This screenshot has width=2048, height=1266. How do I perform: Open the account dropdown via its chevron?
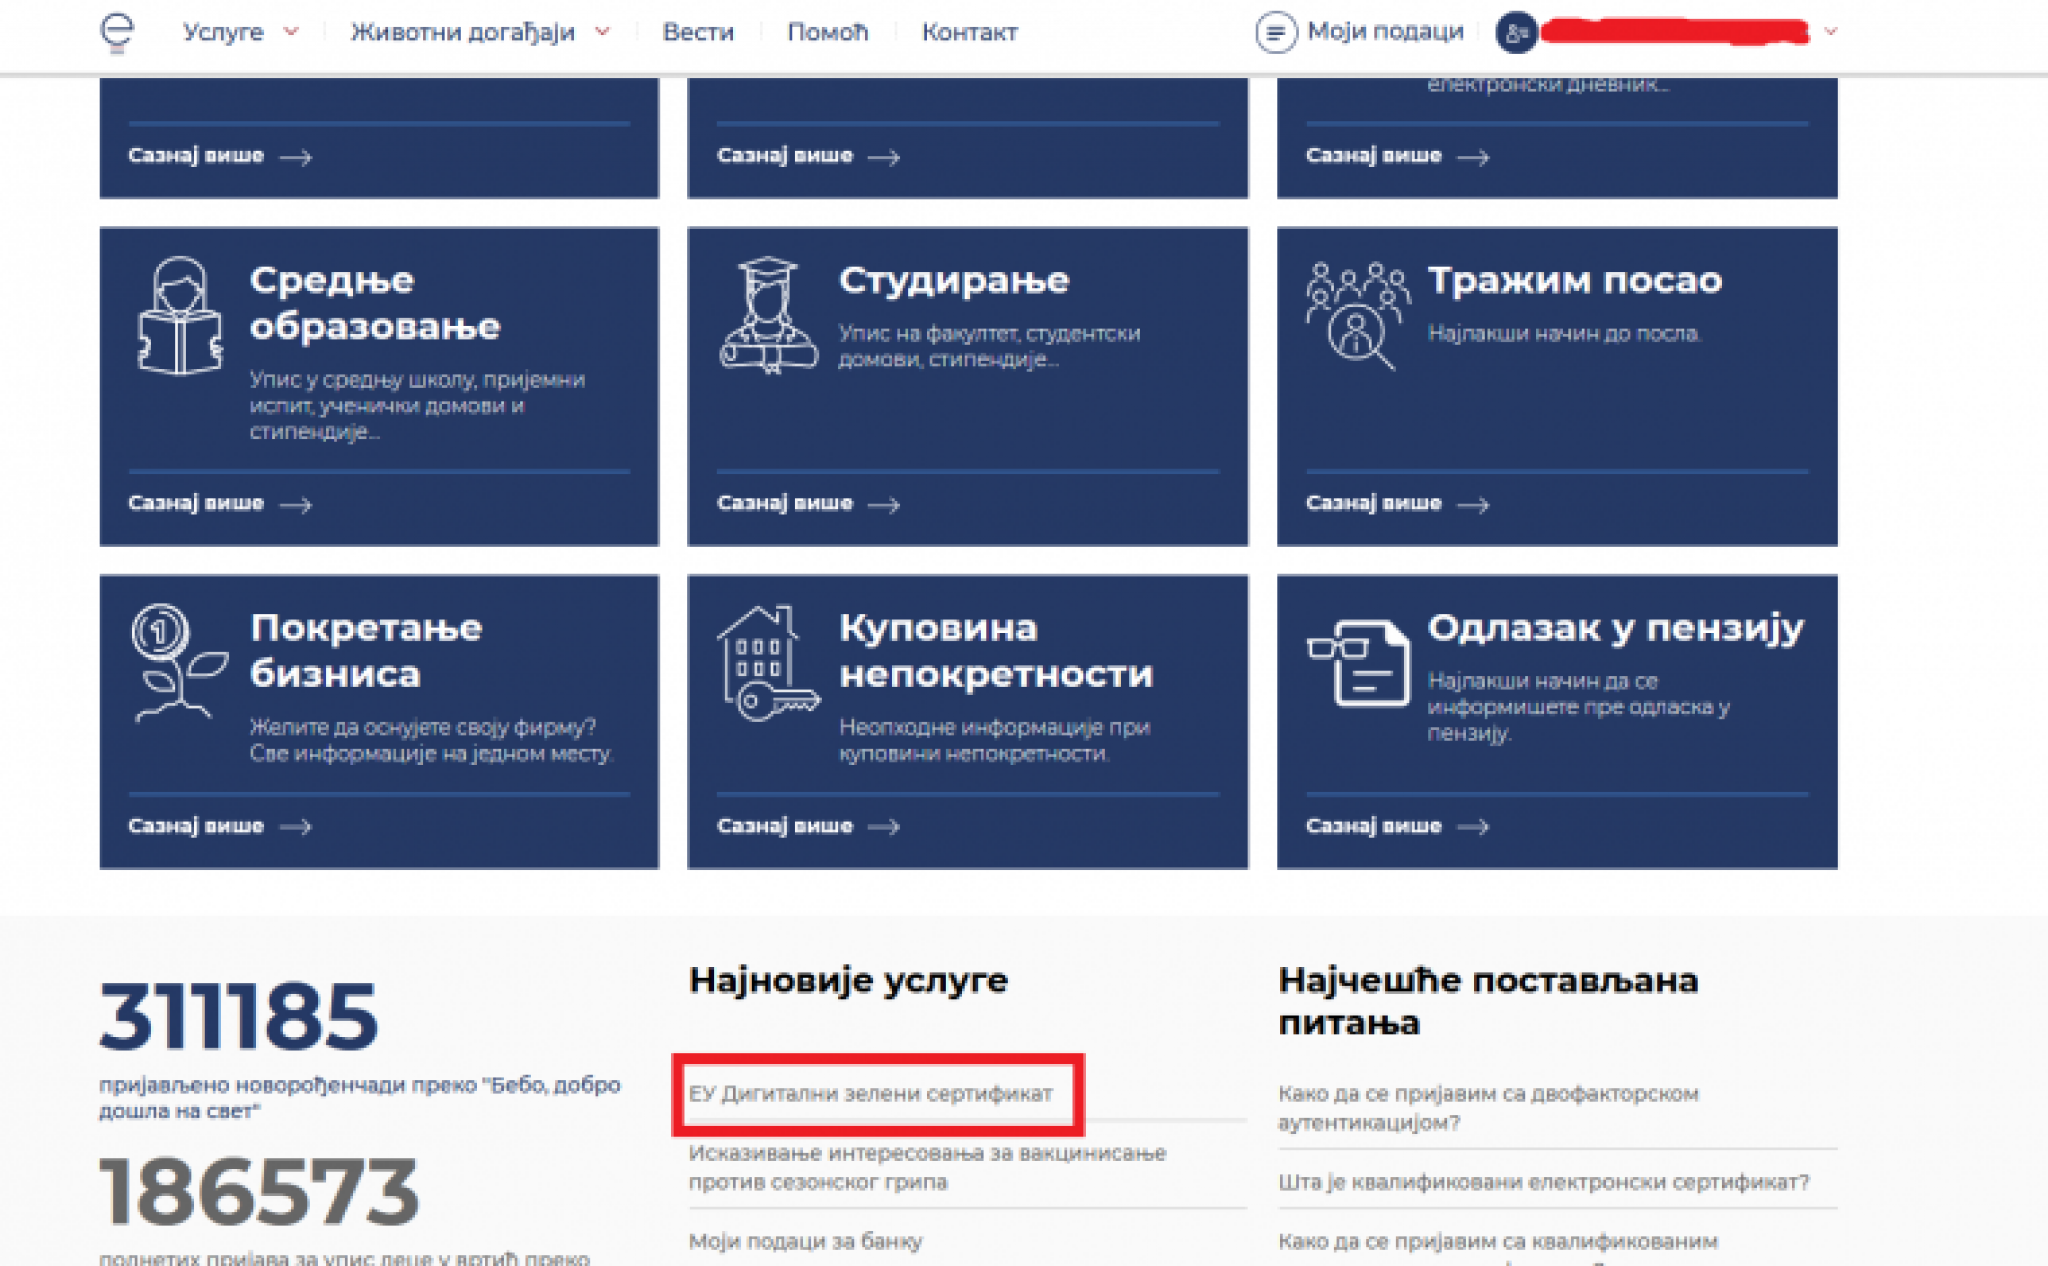(x=1831, y=32)
